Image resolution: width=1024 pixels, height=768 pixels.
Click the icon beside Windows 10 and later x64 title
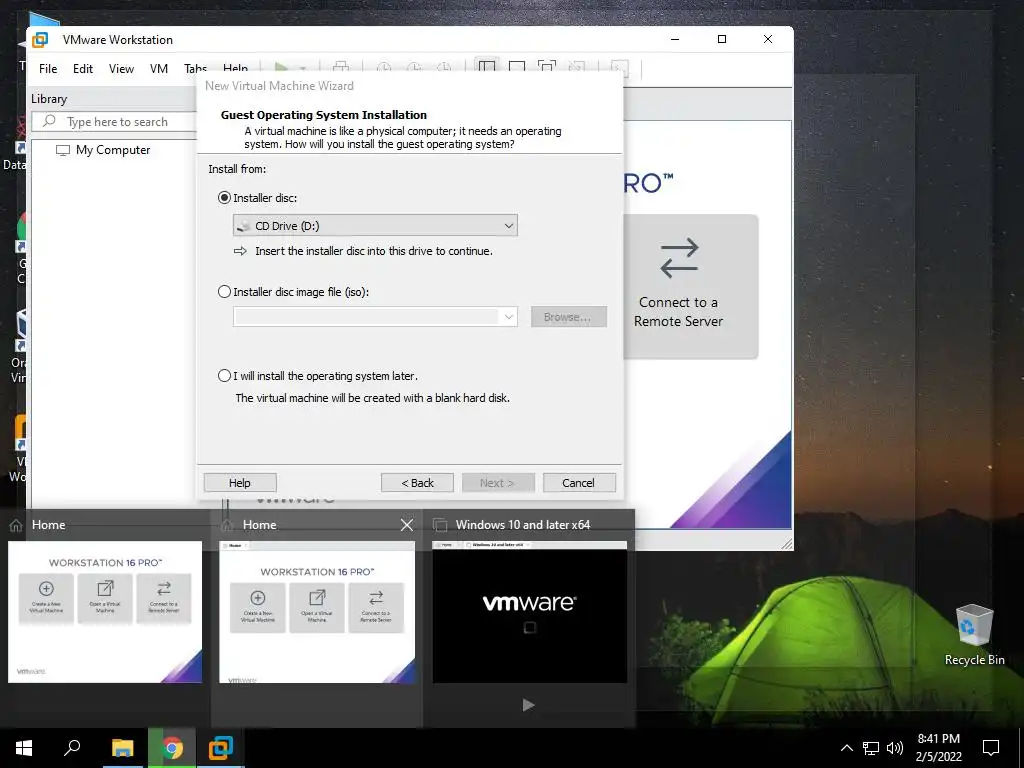coord(440,525)
